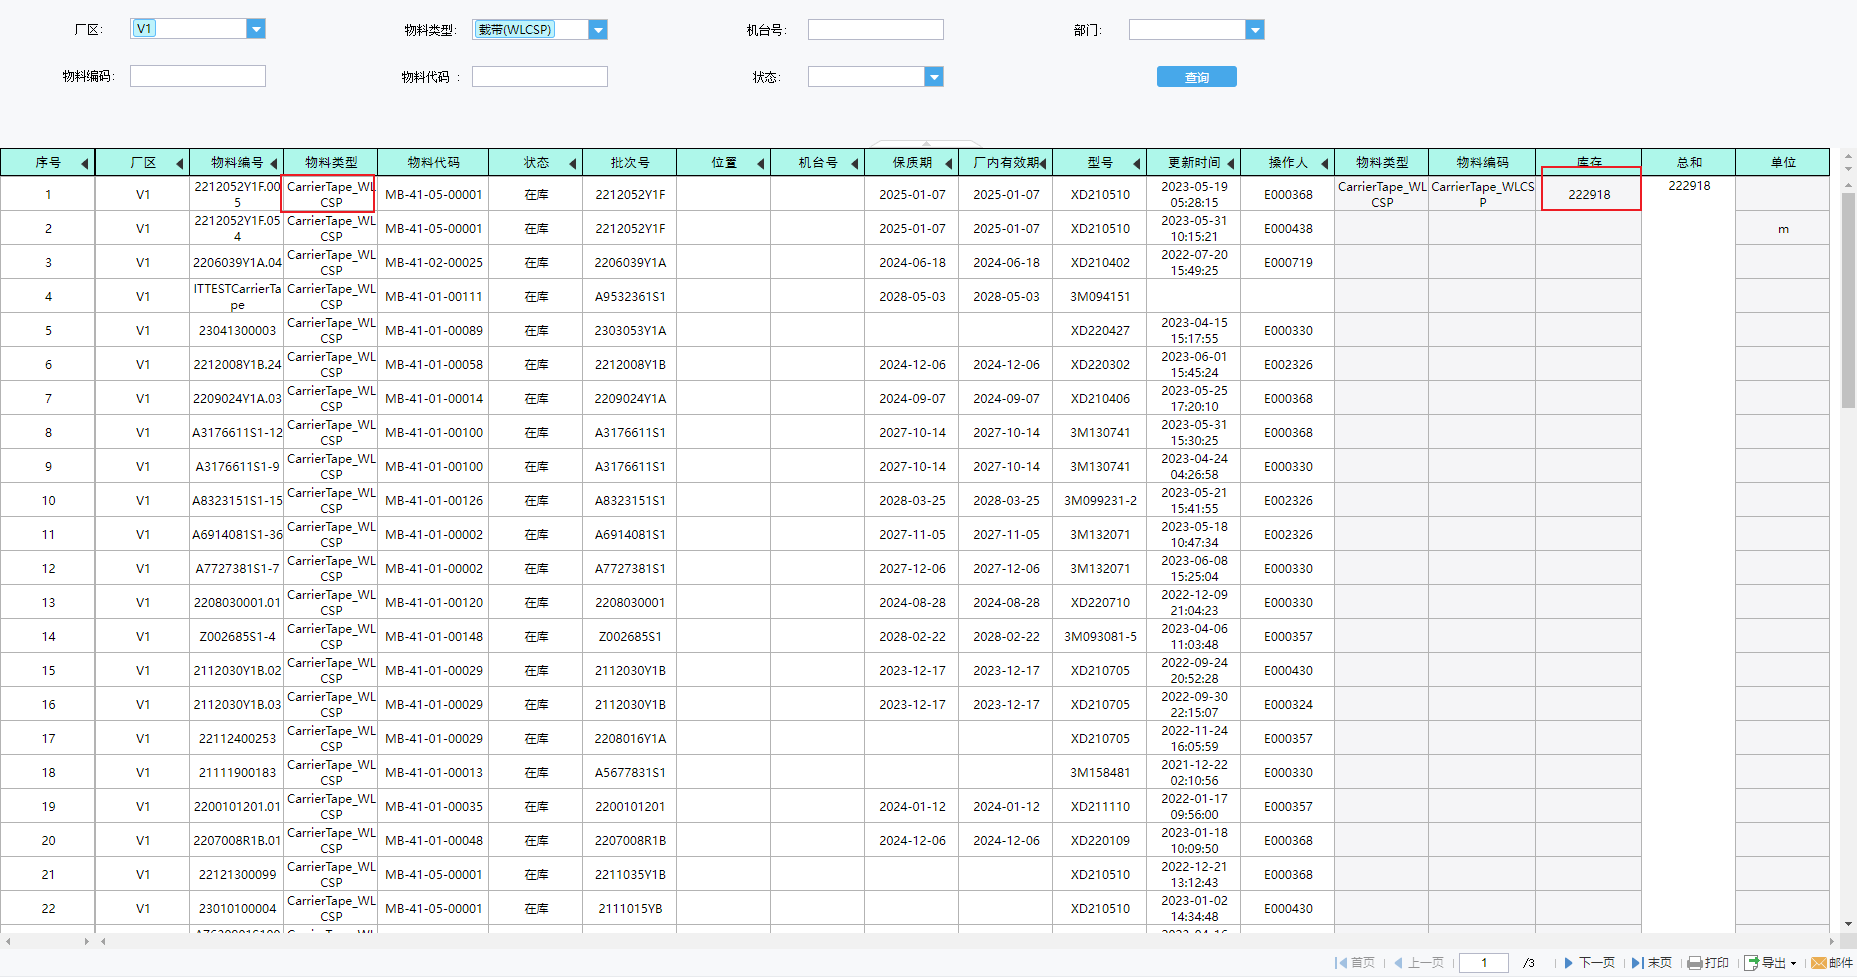Select batch Z002685S1 cell

630,637
